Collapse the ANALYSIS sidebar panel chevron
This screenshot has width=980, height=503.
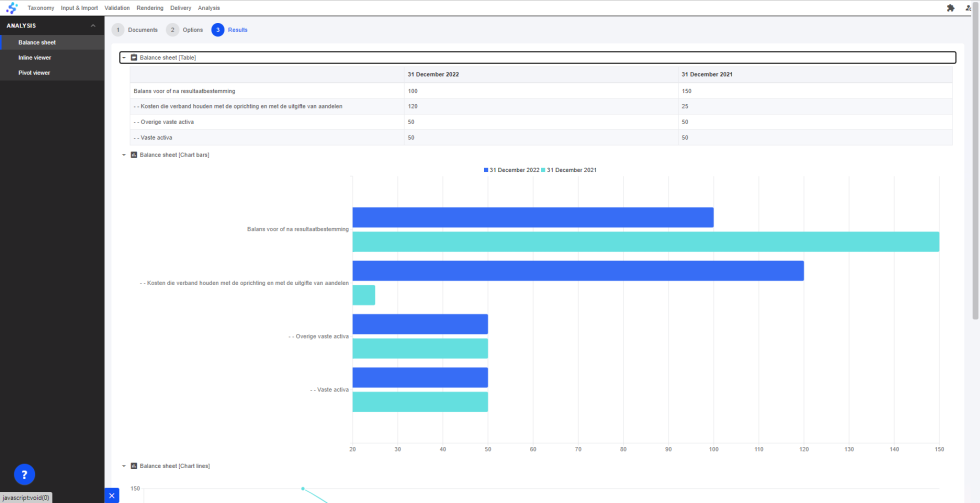tap(93, 25)
